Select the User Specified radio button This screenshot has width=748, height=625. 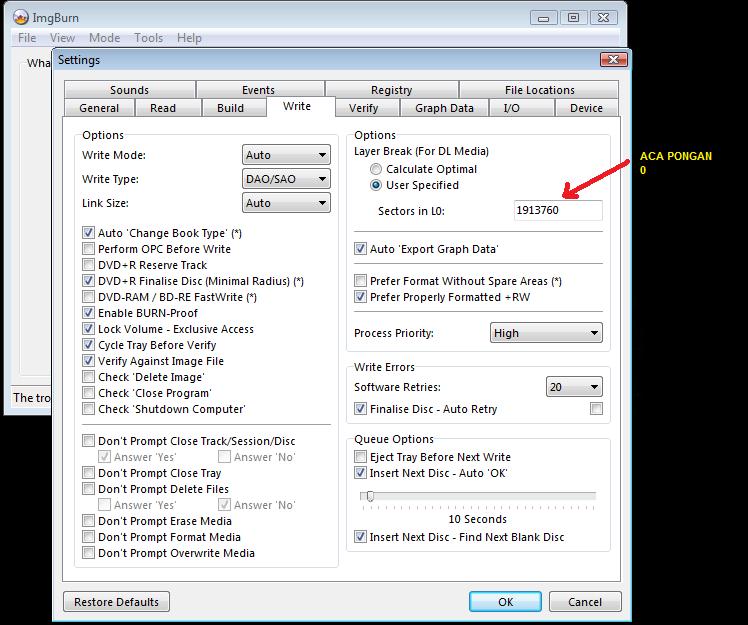coord(376,185)
